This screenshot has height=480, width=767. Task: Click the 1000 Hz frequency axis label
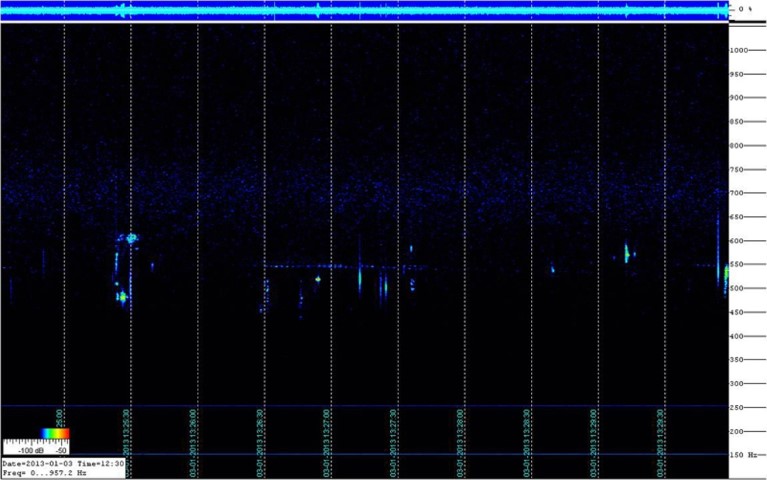pos(739,50)
